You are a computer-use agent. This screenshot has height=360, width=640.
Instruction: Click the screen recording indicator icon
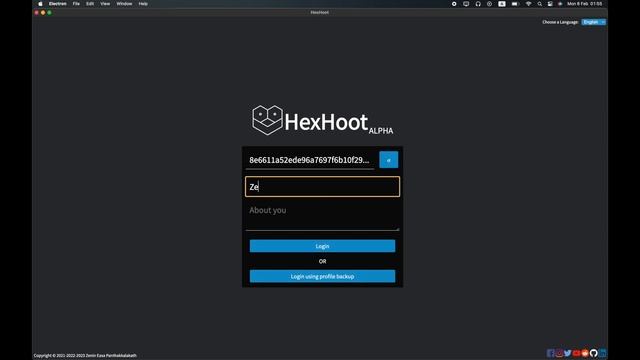pyautogui.click(x=454, y=4)
